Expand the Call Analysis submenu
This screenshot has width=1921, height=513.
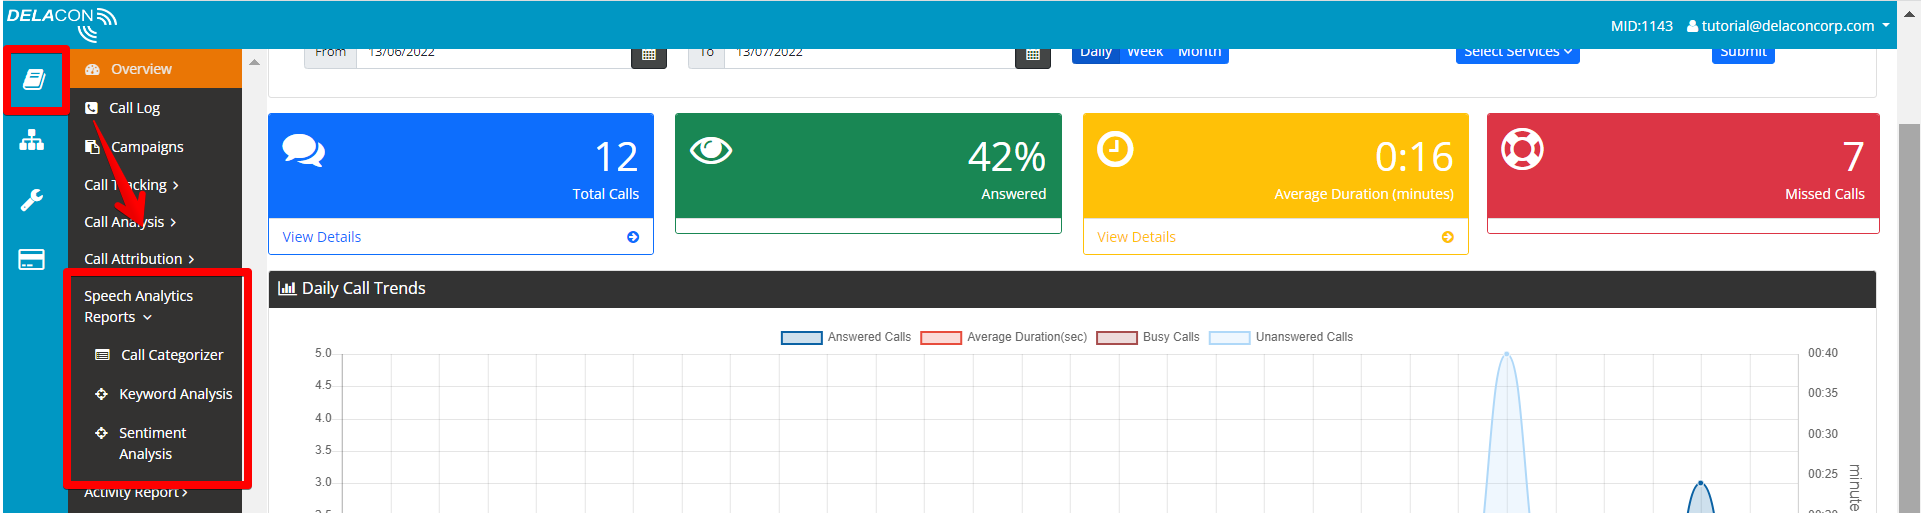click(x=130, y=222)
